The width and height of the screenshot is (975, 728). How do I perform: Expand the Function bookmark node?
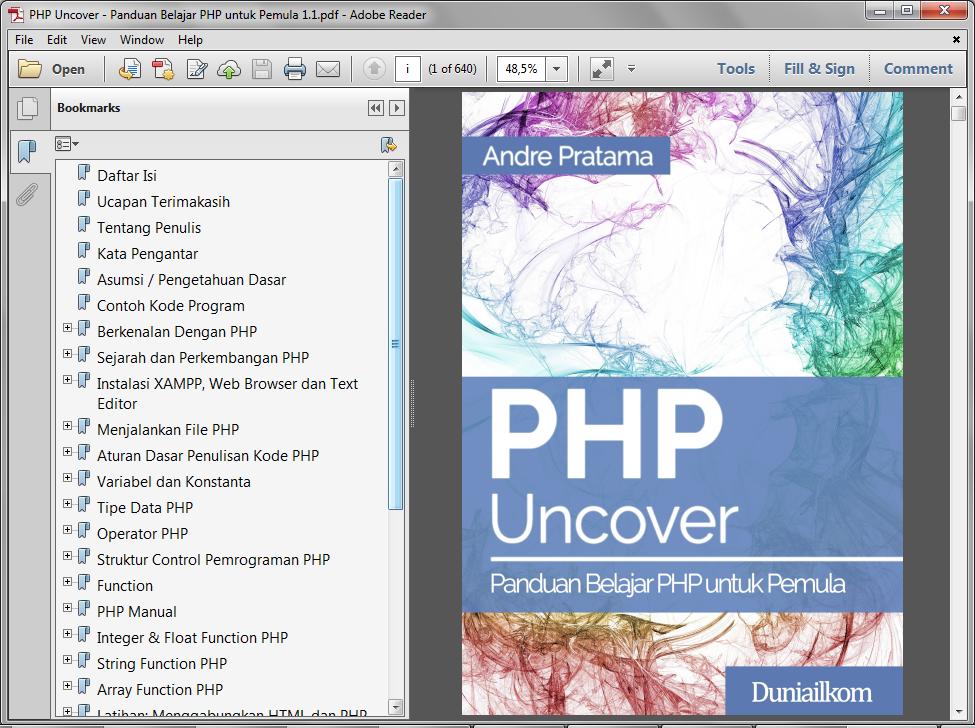tap(68, 582)
